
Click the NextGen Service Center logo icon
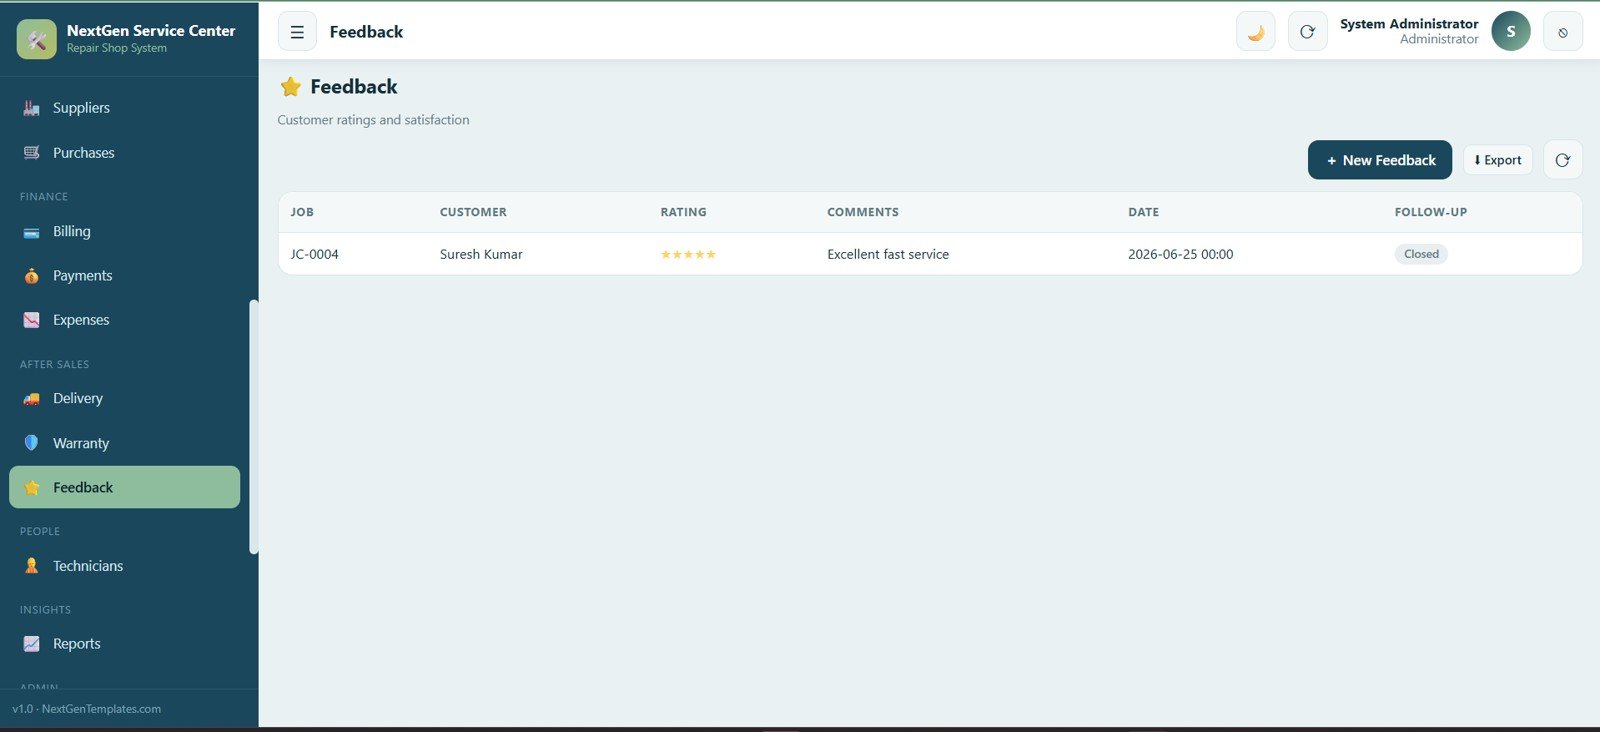[x=37, y=39]
